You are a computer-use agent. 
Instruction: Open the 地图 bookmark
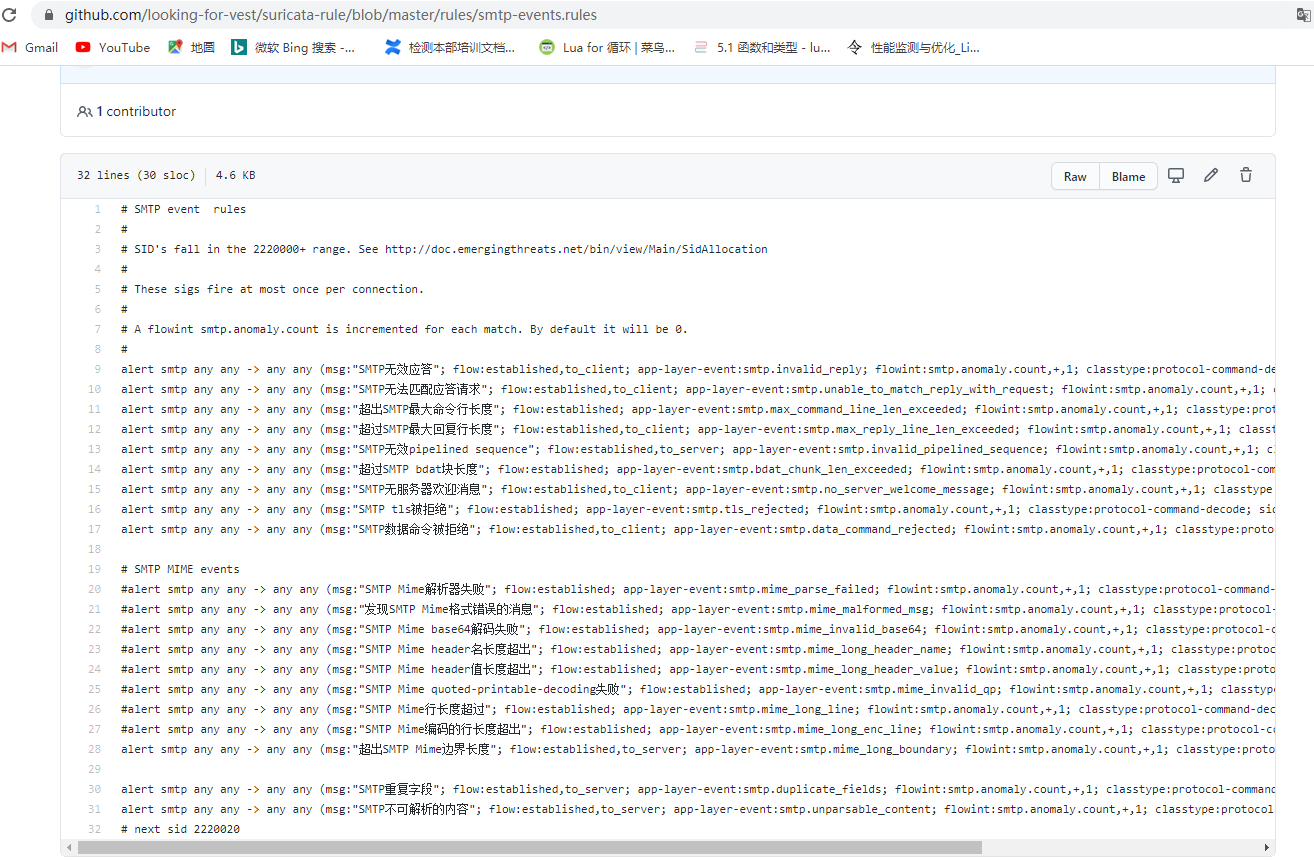pos(191,46)
